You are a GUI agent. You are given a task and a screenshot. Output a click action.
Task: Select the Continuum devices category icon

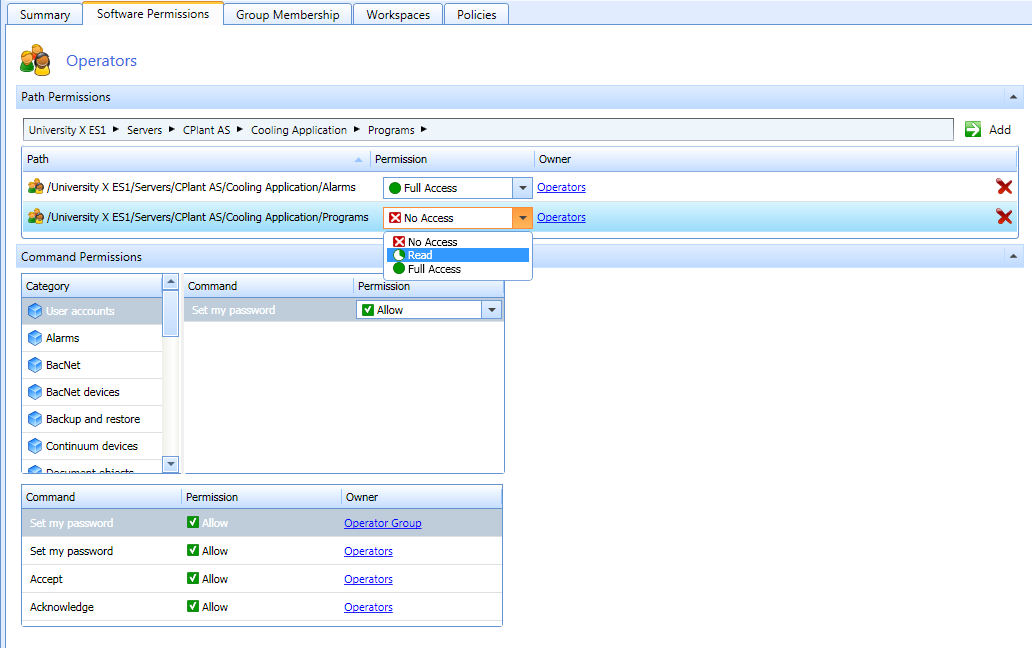pos(35,446)
